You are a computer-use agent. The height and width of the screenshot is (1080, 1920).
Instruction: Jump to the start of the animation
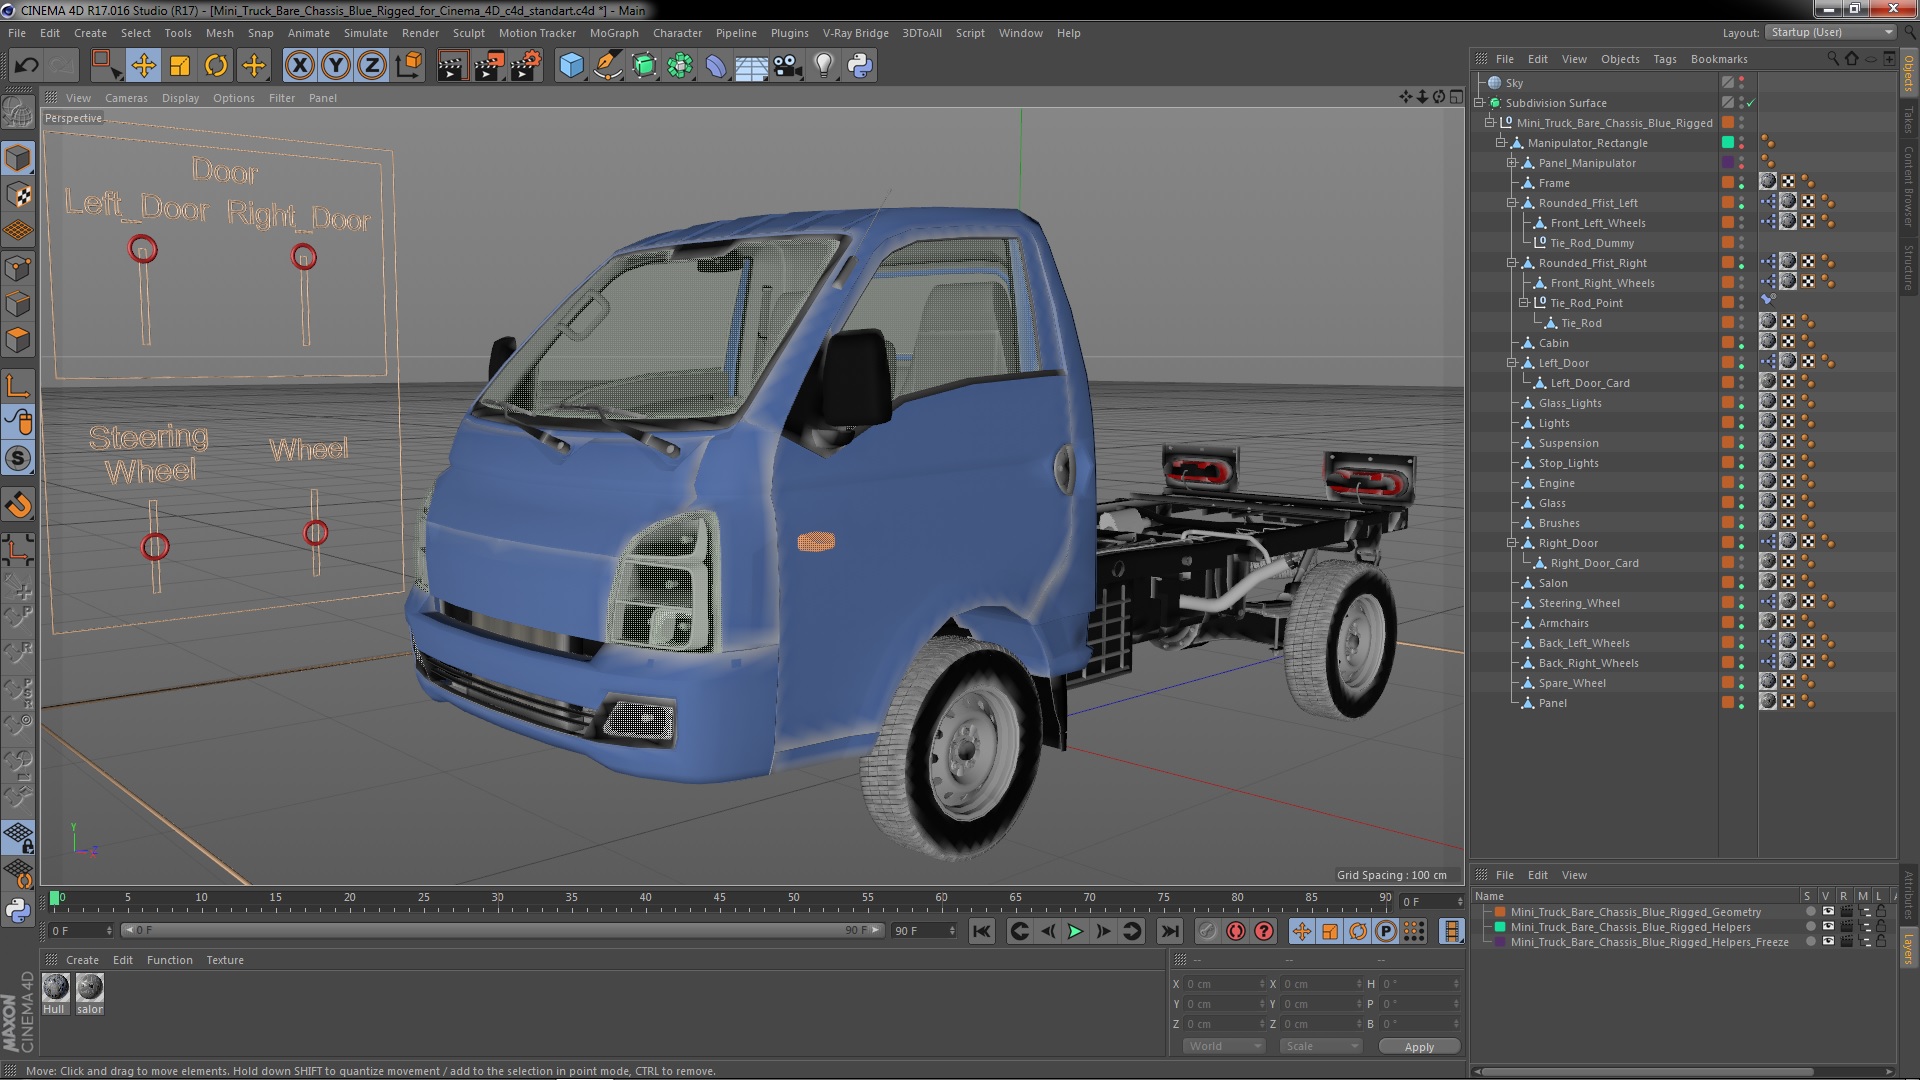982,931
